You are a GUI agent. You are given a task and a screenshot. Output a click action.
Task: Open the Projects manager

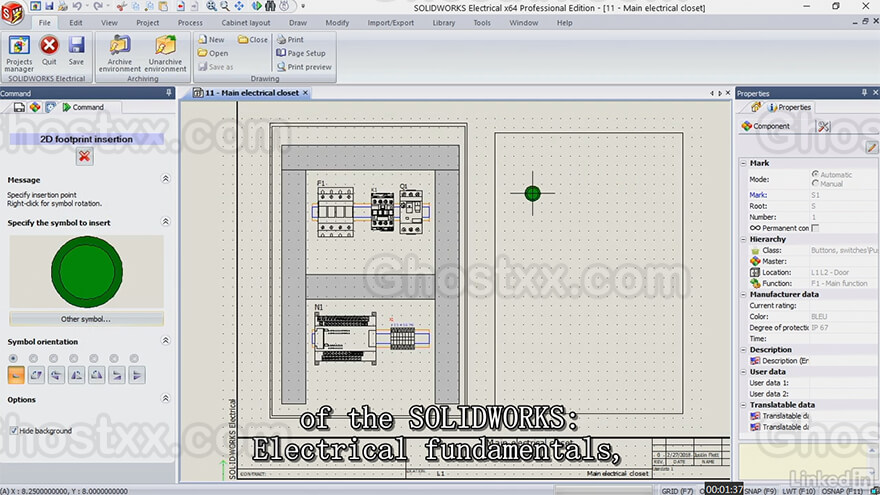pos(19,53)
